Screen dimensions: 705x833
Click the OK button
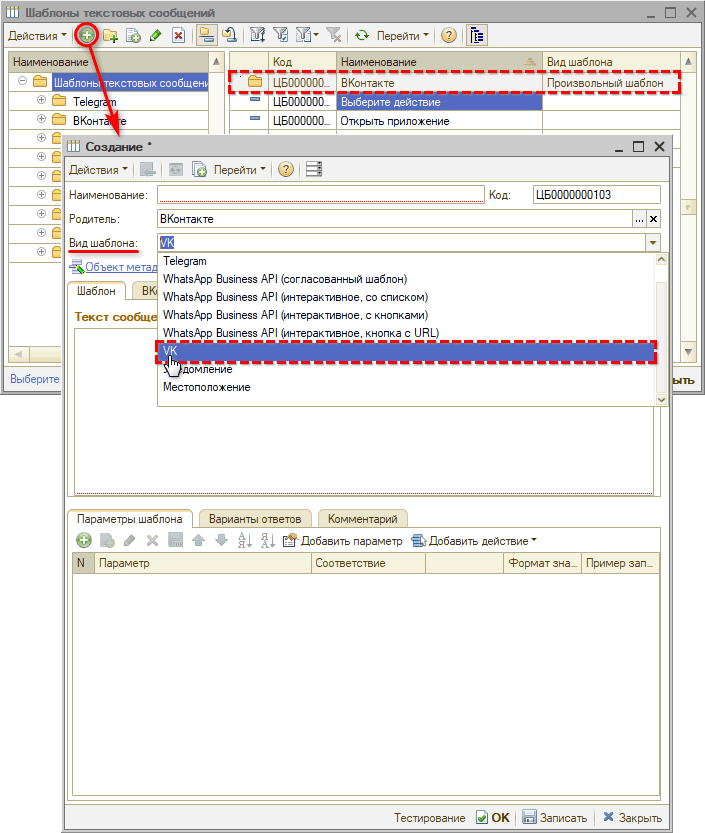pyautogui.click(x=492, y=817)
